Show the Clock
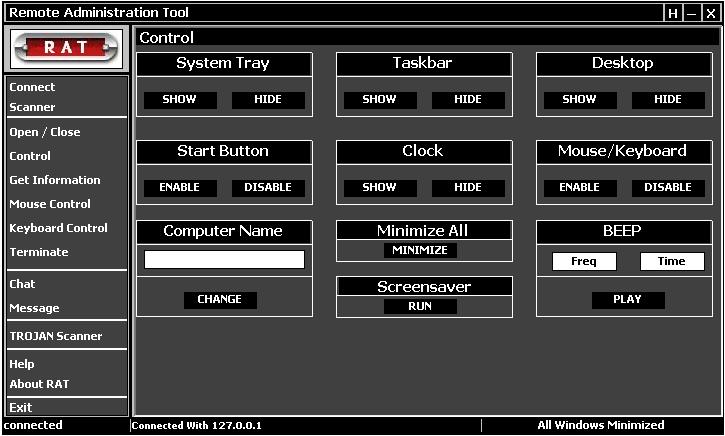This screenshot has width=725, height=436. tap(380, 188)
